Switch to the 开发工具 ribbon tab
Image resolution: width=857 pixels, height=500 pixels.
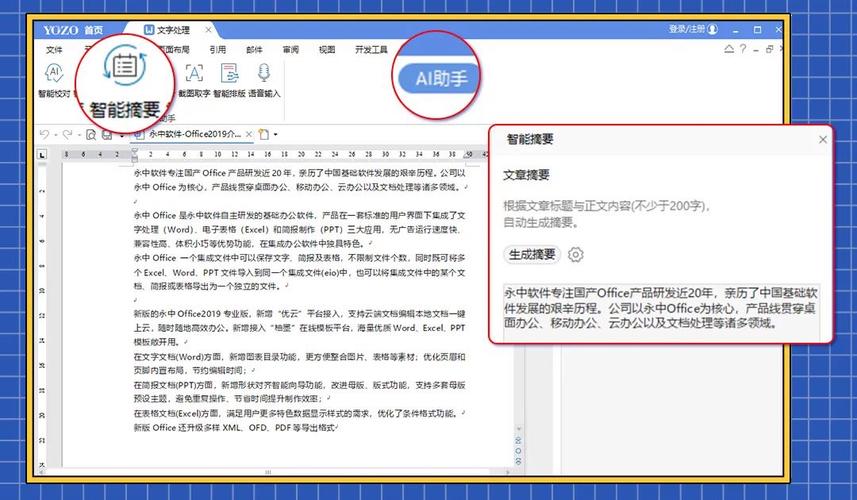(371, 50)
